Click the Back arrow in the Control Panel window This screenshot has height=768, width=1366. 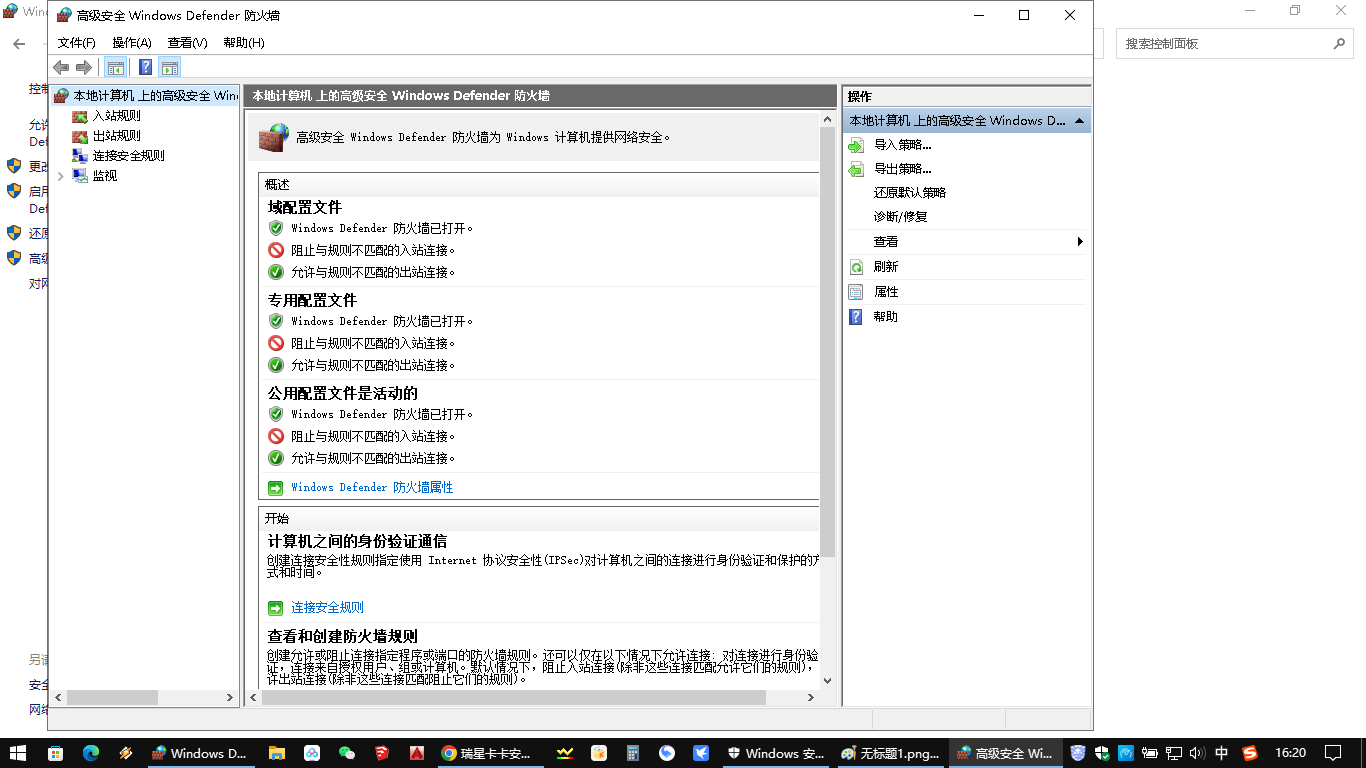point(18,44)
